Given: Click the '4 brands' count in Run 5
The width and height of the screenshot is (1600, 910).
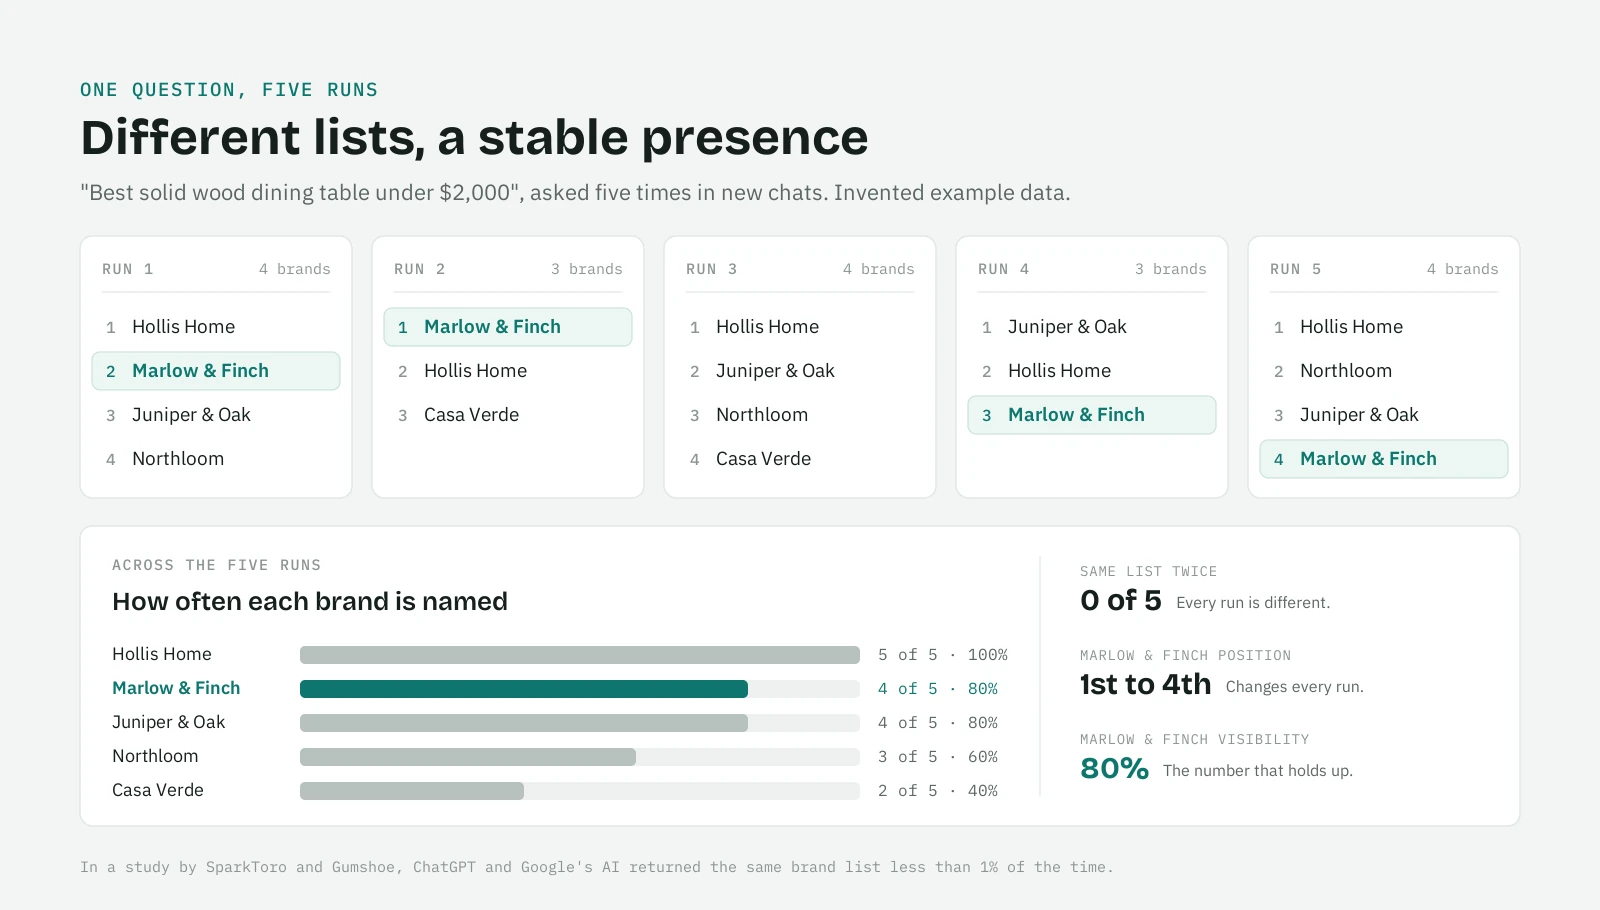Looking at the screenshot, I should coord(1462,269).
